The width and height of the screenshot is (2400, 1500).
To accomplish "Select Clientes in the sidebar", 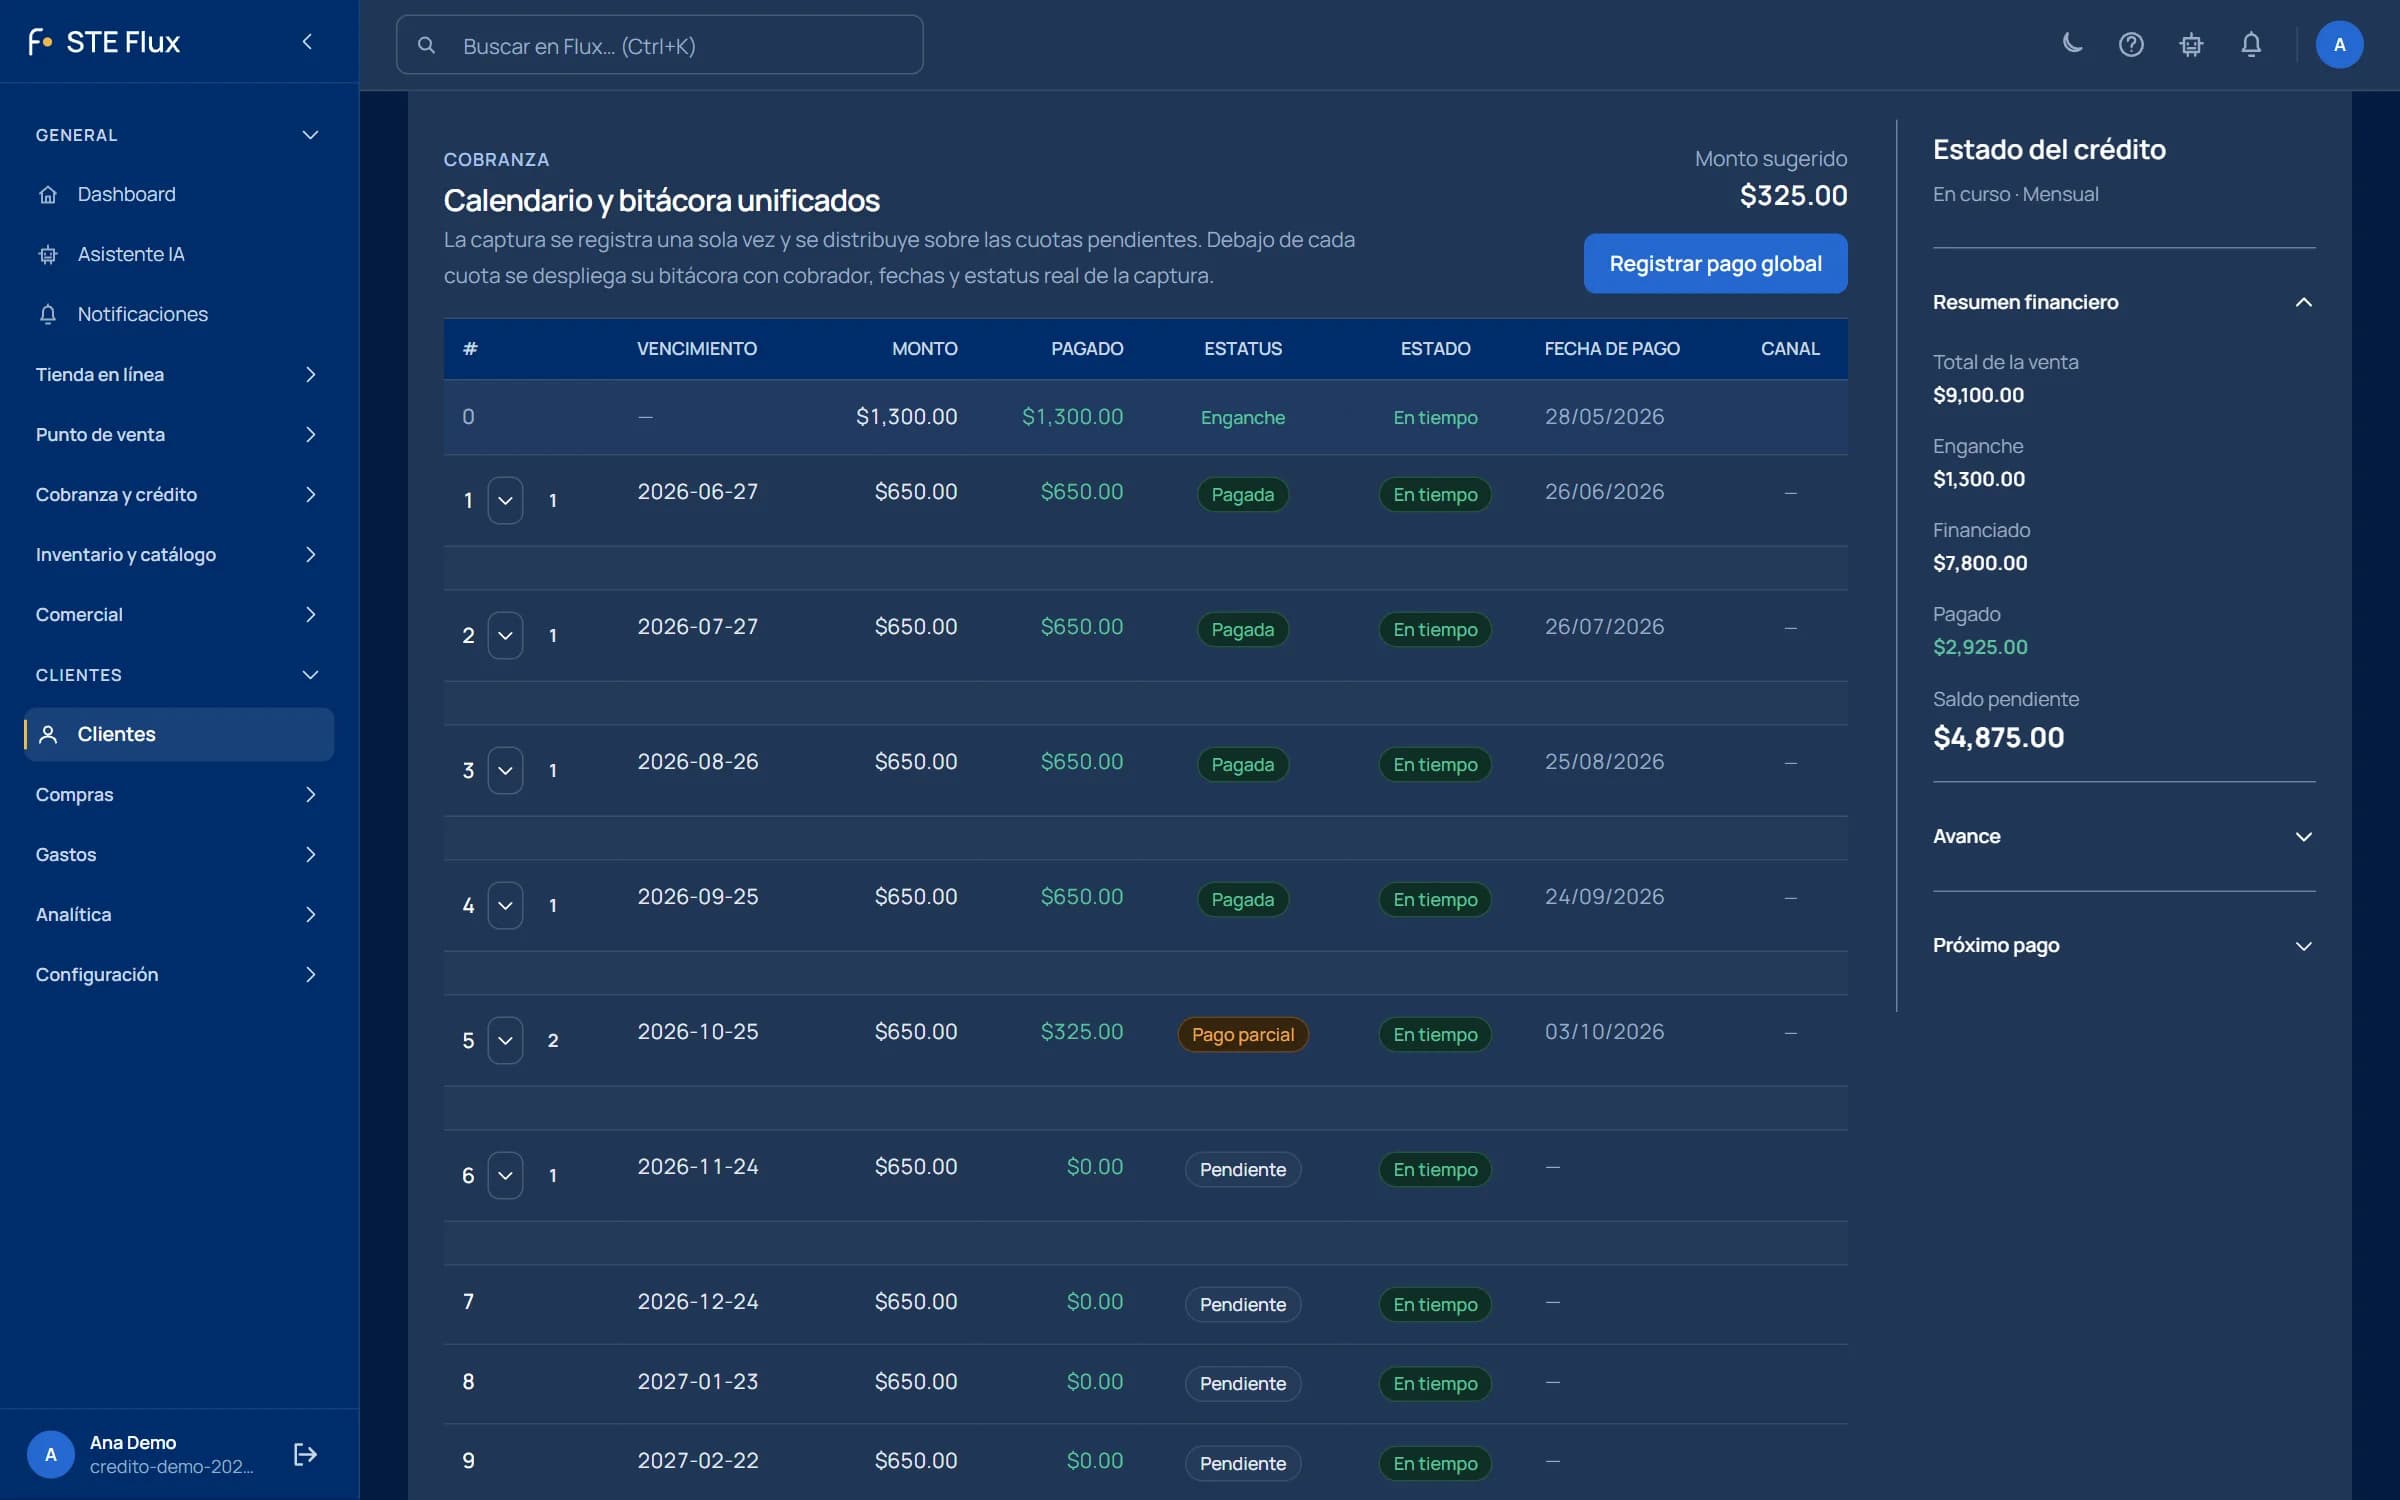I will (179, 734).
